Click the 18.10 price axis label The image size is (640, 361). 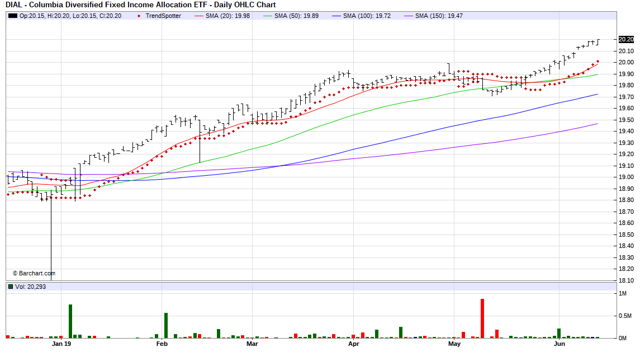[x=626, y=281]
